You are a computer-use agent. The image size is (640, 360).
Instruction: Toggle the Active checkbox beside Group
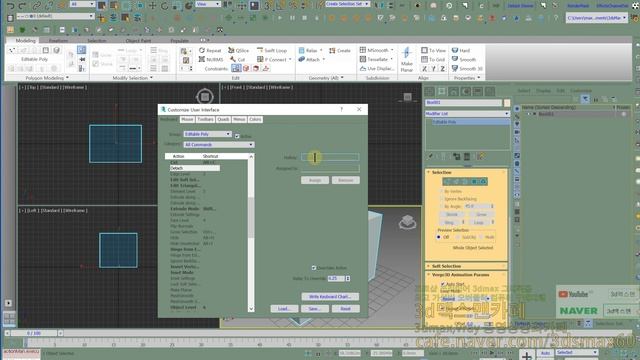237,136
